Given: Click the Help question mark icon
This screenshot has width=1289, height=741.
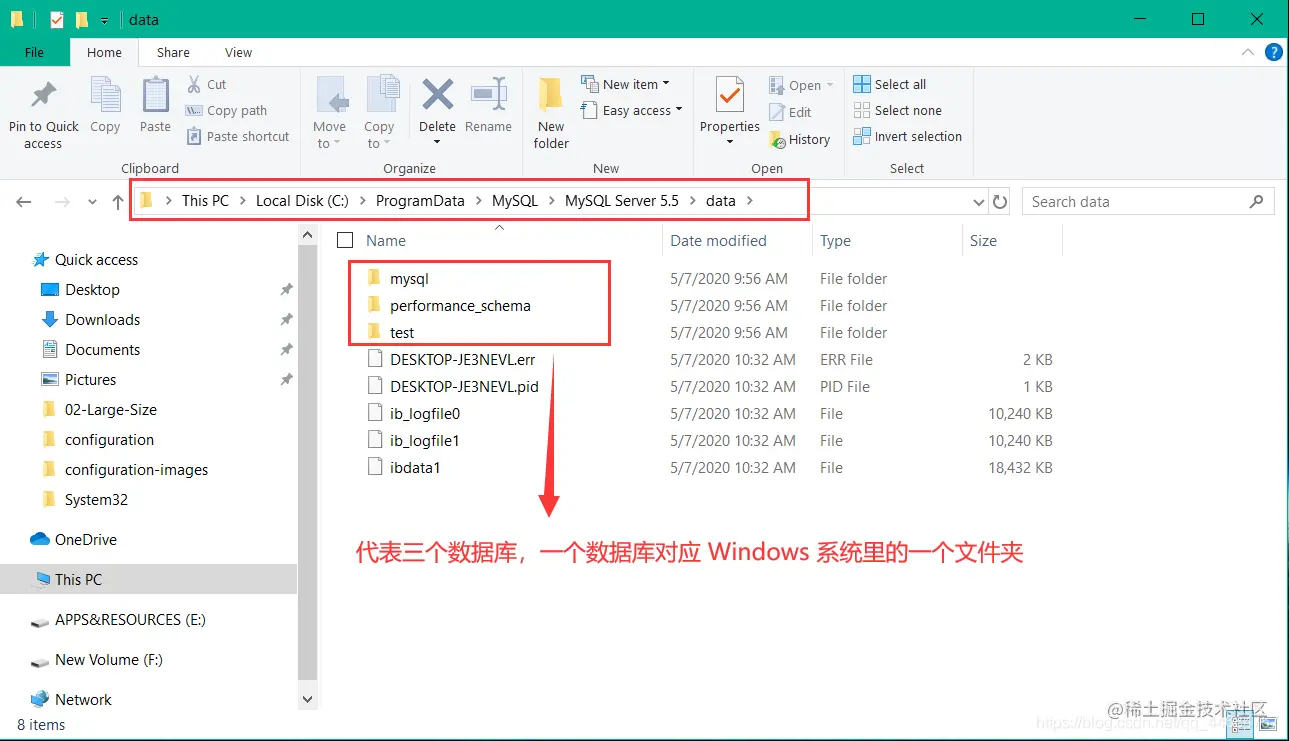Looking at the screenshot, I should click(x=1274, y=53).
